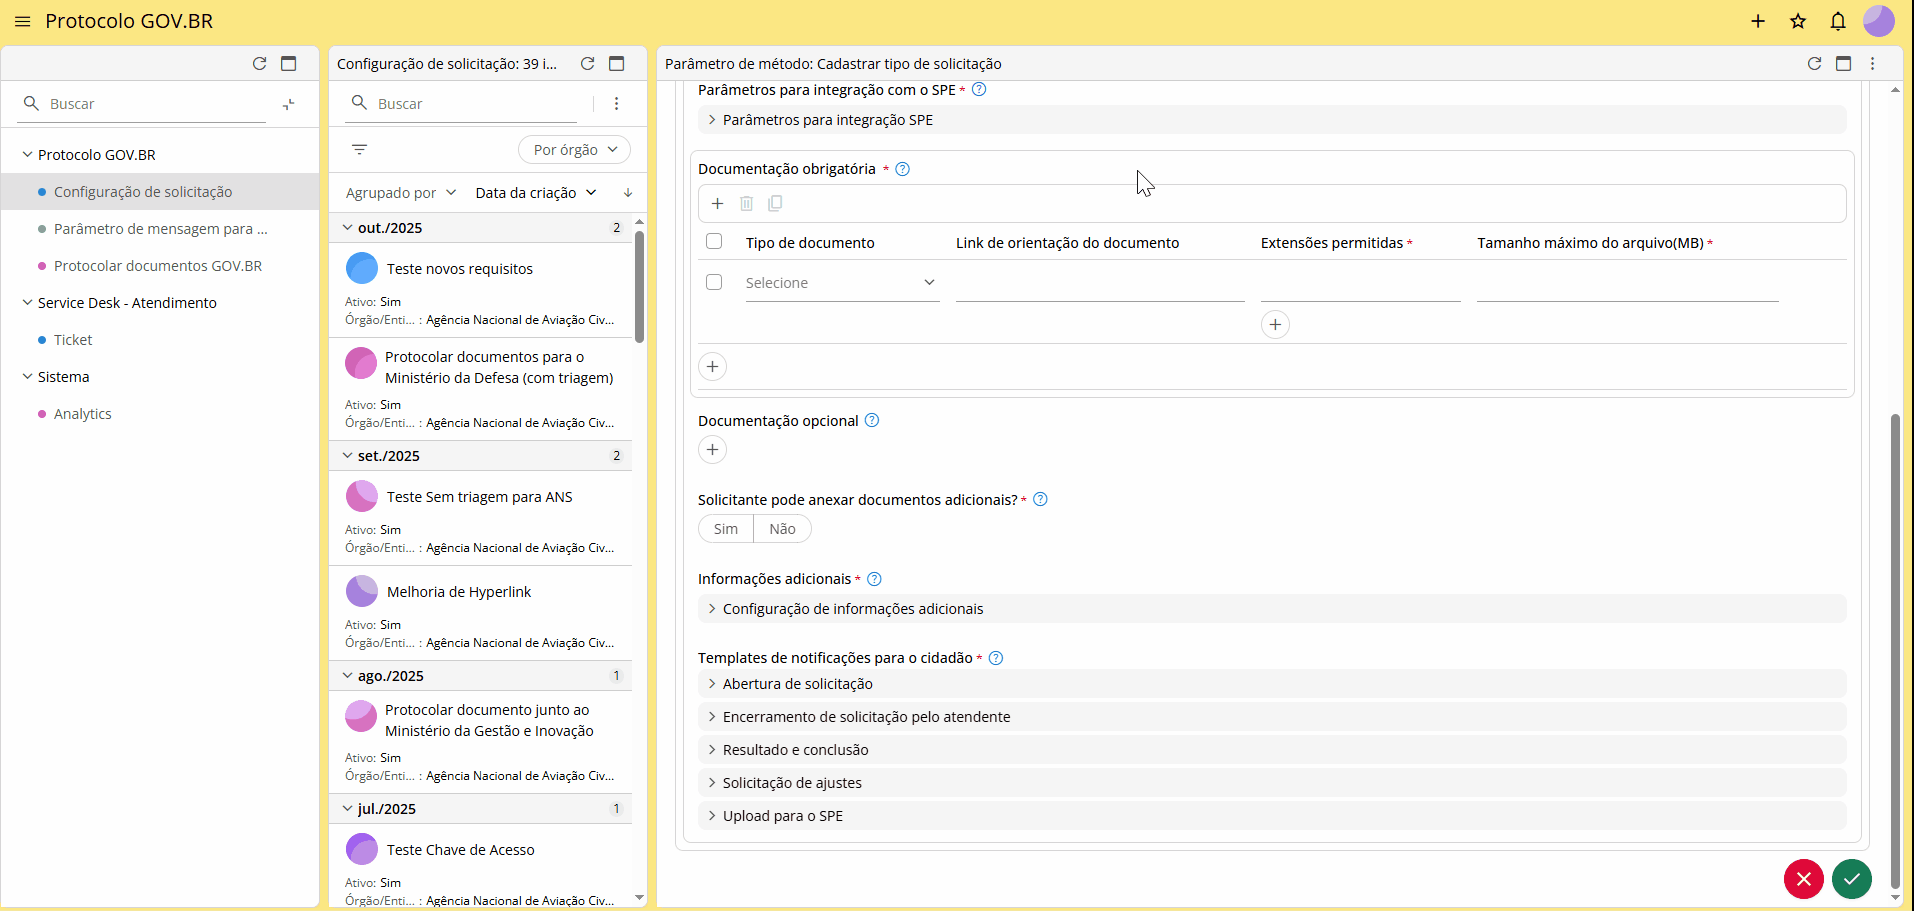Screen dimensions: 1914x911
Task: Add an allowed extension with plus button
Action: pyautogui.click(x=1275, y=324)
